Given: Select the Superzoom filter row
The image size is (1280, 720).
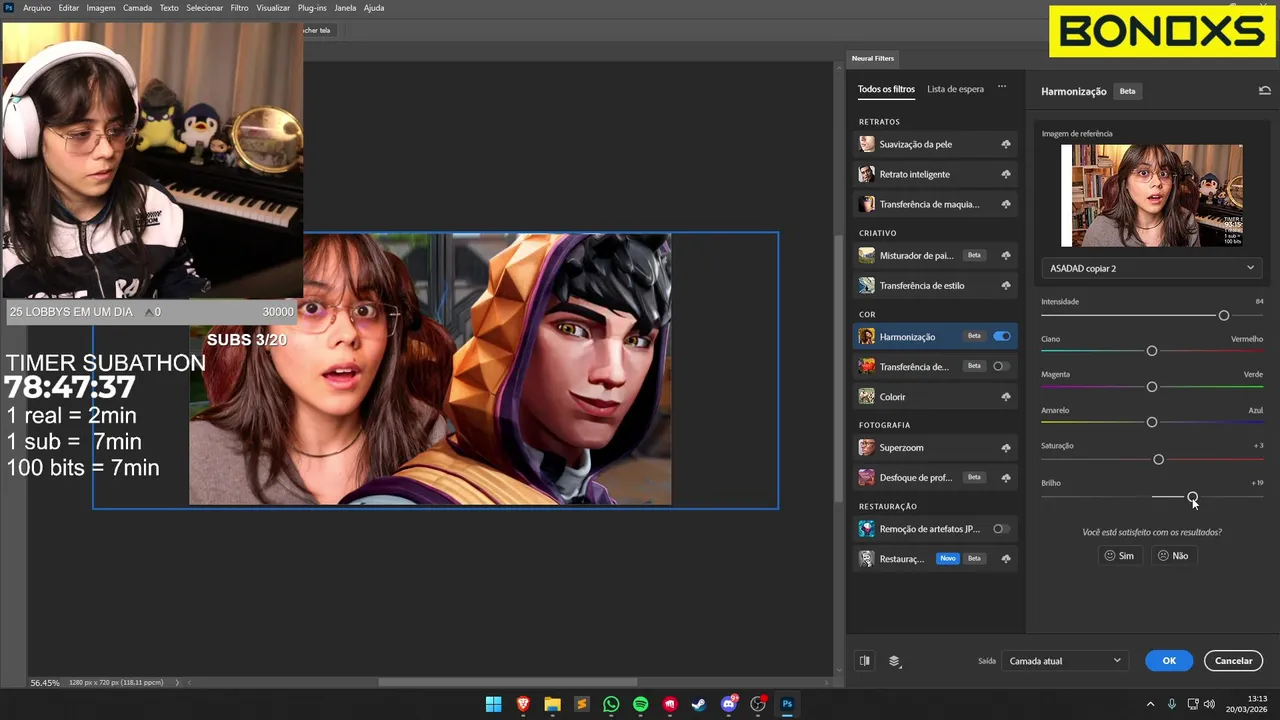Looking at the screenshot, I should click(934, 448).
